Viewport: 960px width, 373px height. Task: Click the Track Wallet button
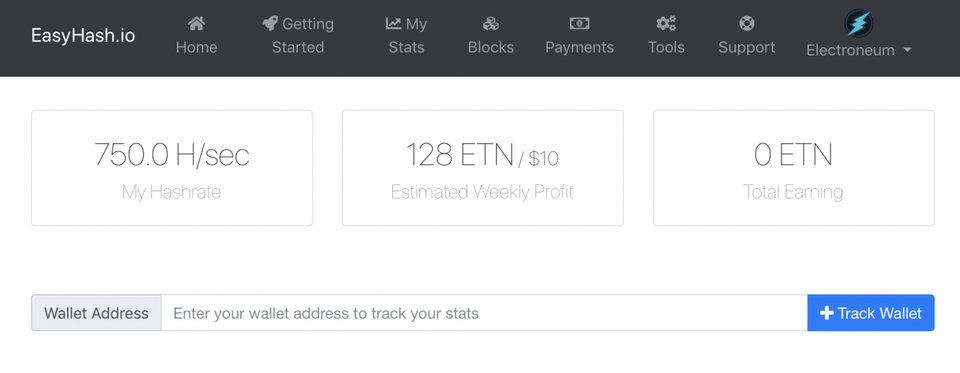[871, 313]
